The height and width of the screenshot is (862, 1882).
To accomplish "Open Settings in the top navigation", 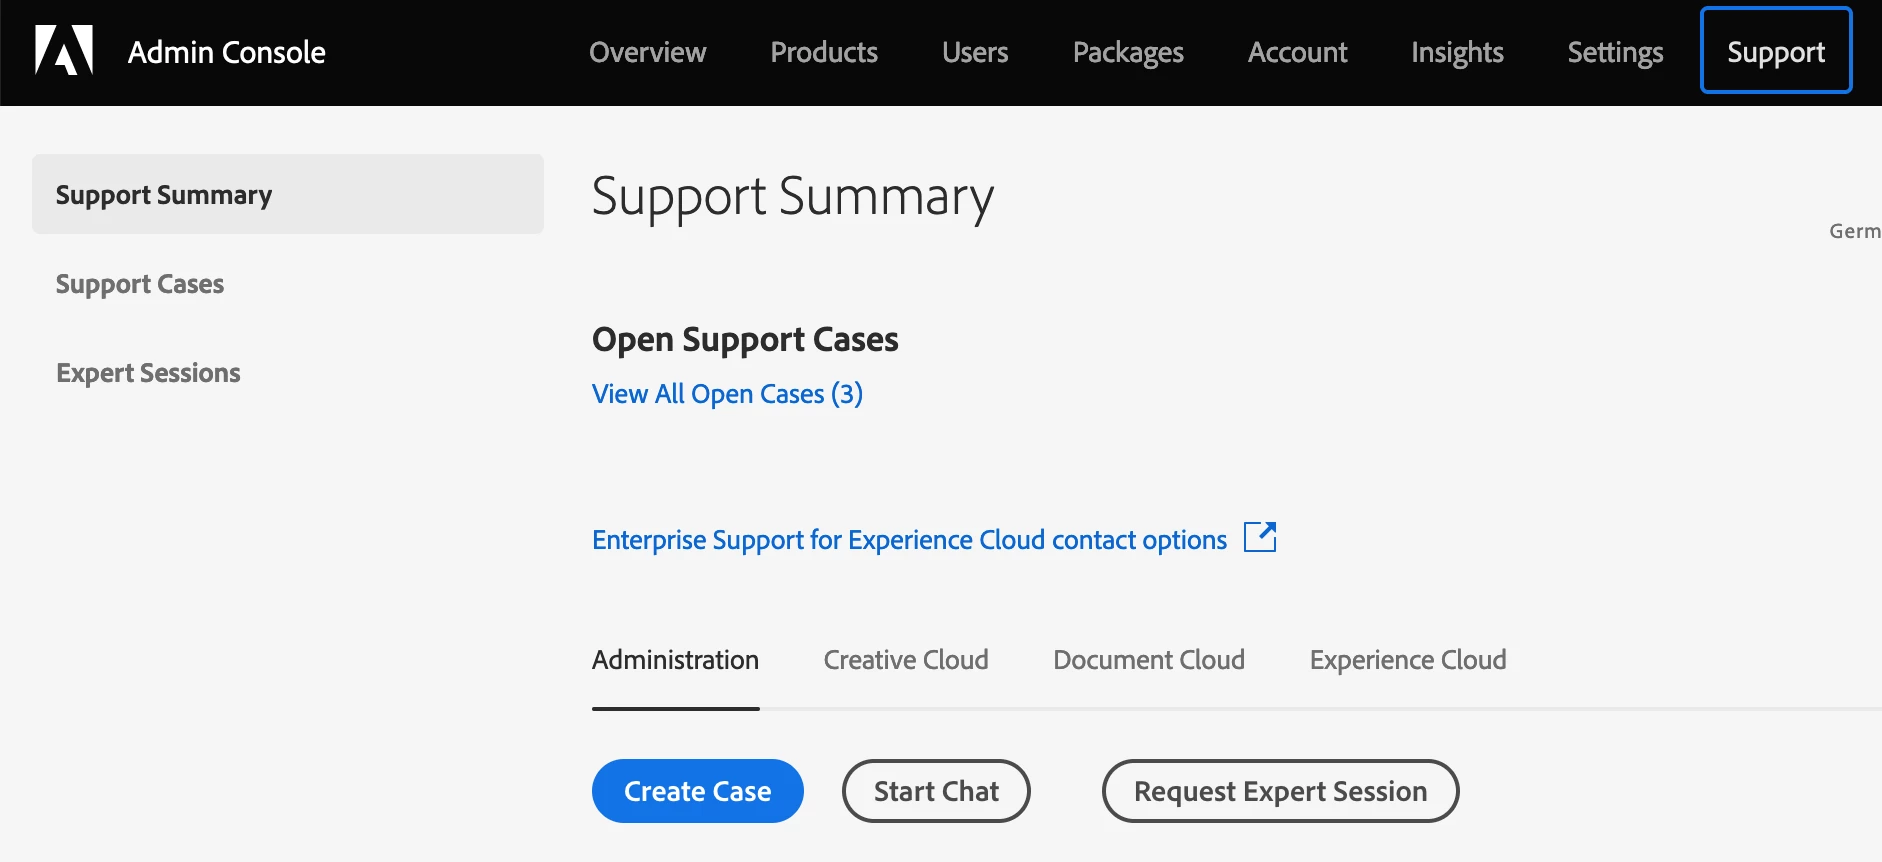I will pyautogui.click(x=1615, y=52).
